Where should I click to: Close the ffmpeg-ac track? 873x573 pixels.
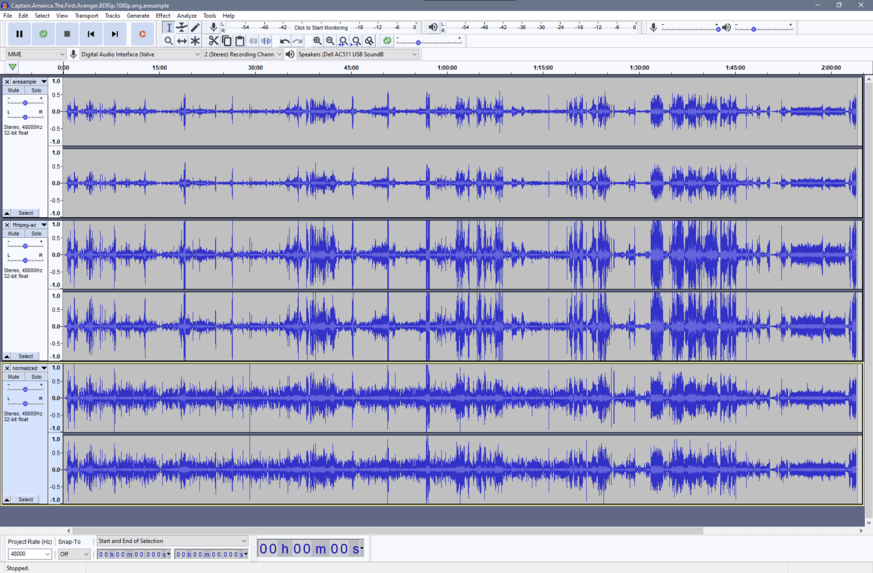pyautogui.click(x=7, y=225)
